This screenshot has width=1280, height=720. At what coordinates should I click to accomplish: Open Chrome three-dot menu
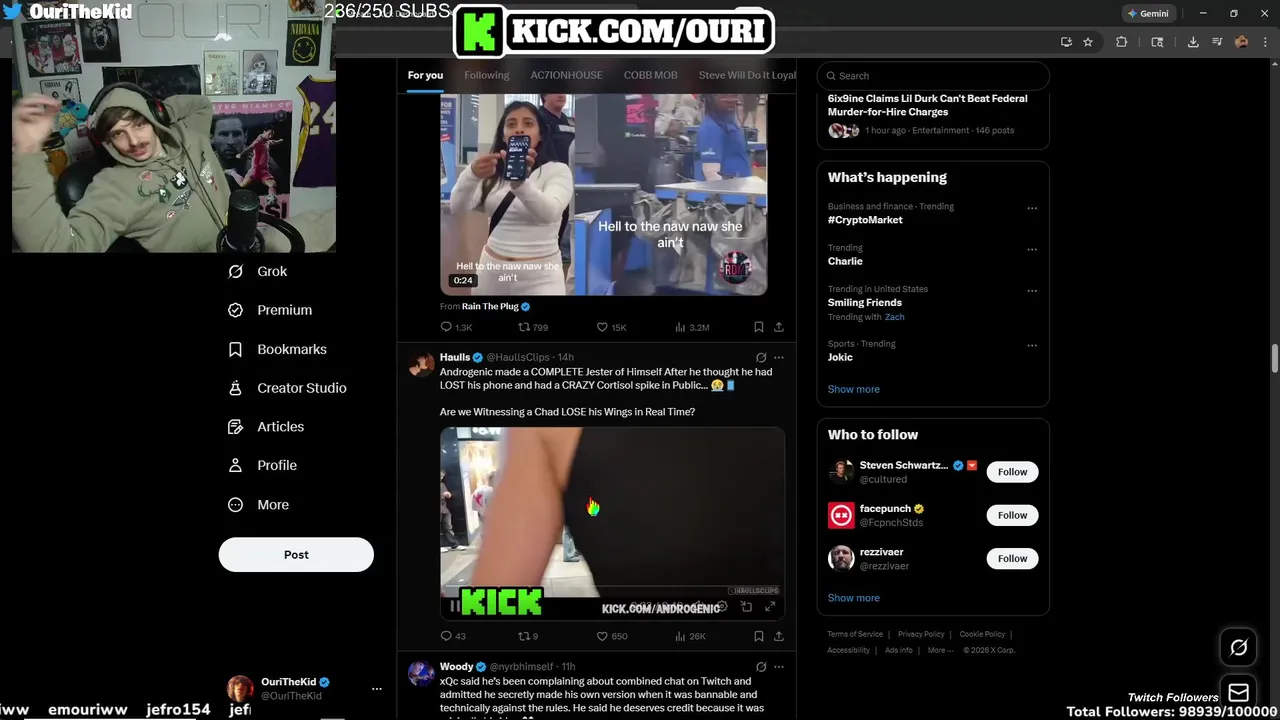click(x=1263, y=42)
